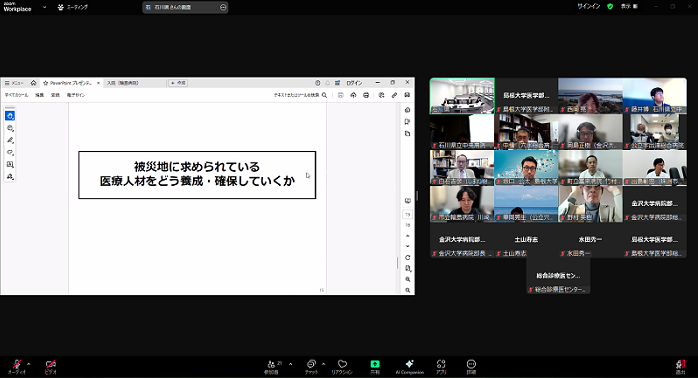Launch AI Companion
Screen dimensions: 698x378
click(410, 367)
